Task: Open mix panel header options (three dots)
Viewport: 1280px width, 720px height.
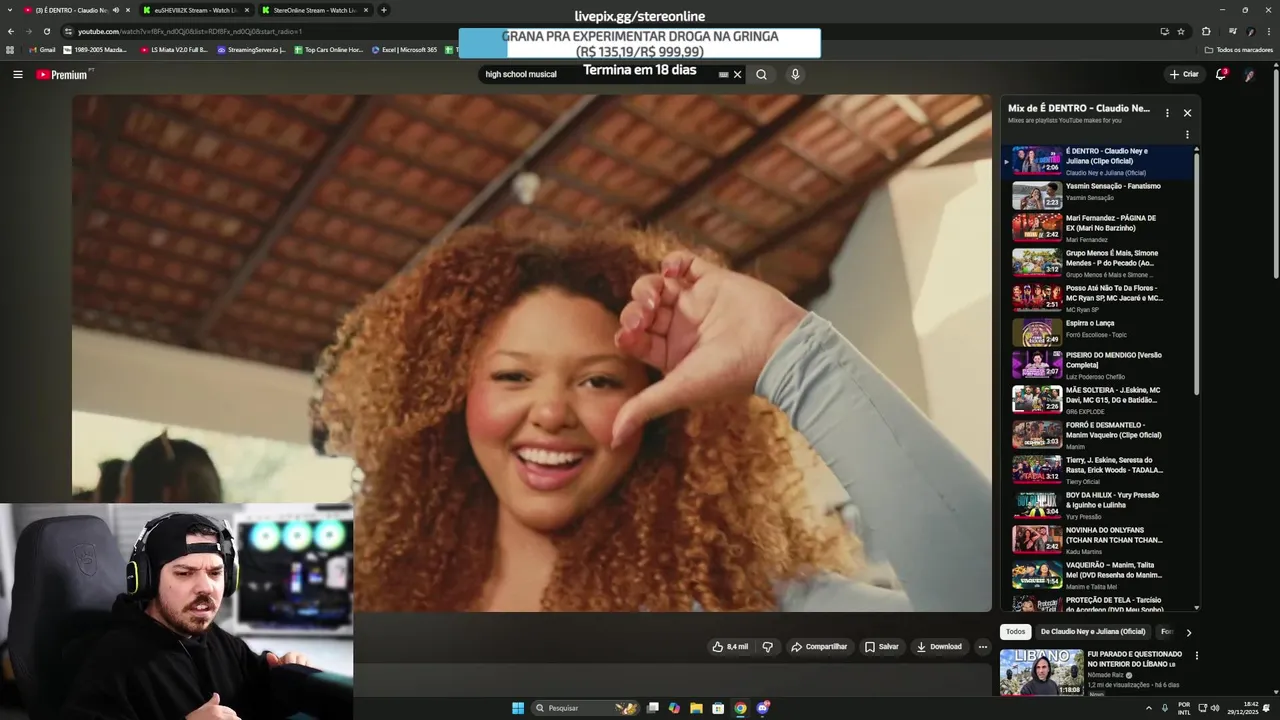Action: [1167, 113]
